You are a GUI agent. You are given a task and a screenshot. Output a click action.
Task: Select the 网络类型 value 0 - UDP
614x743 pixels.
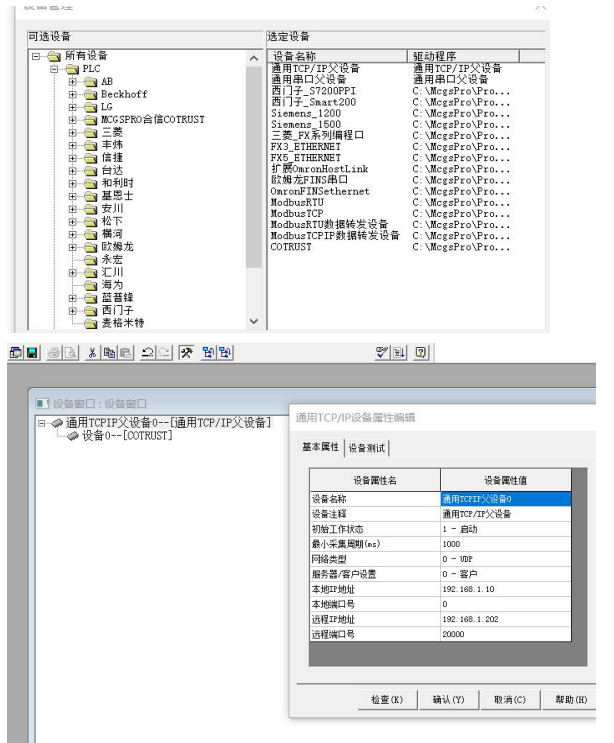tap(506, 559)
